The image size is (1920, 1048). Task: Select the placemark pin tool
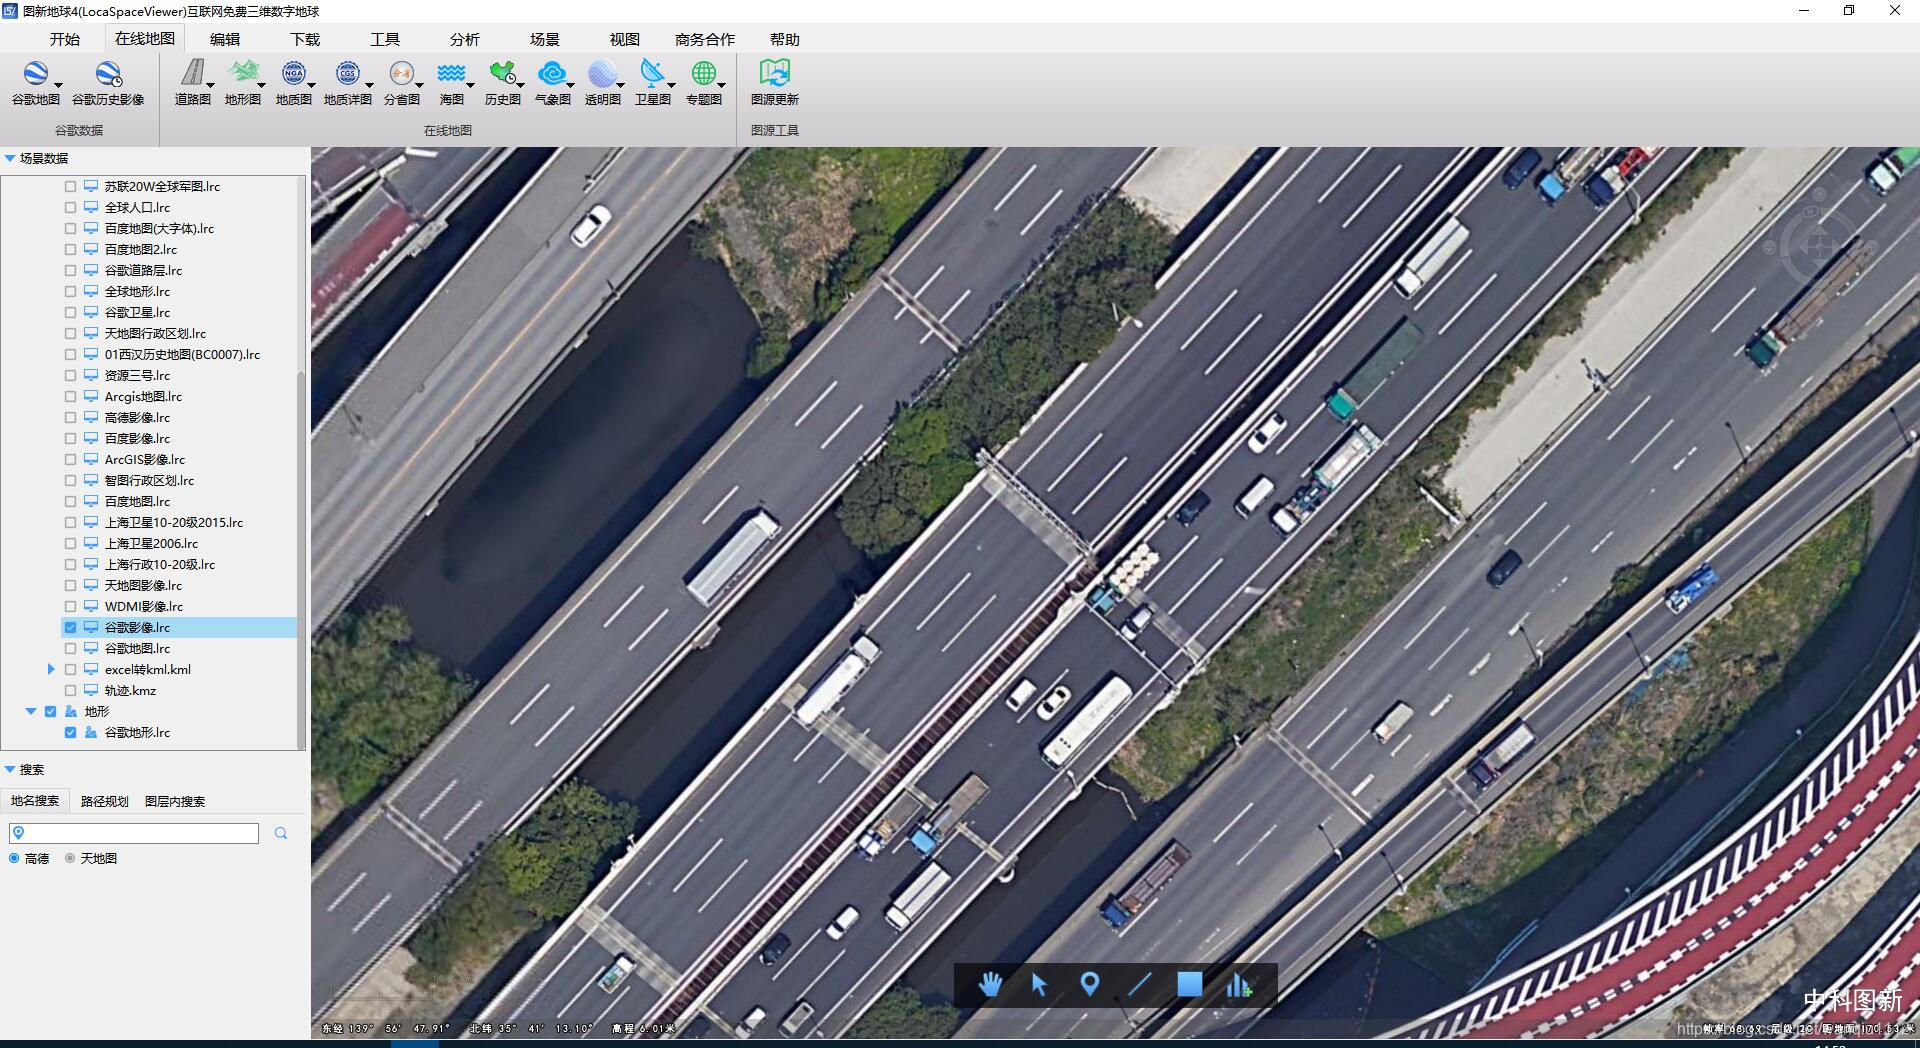pos(1090,985)
